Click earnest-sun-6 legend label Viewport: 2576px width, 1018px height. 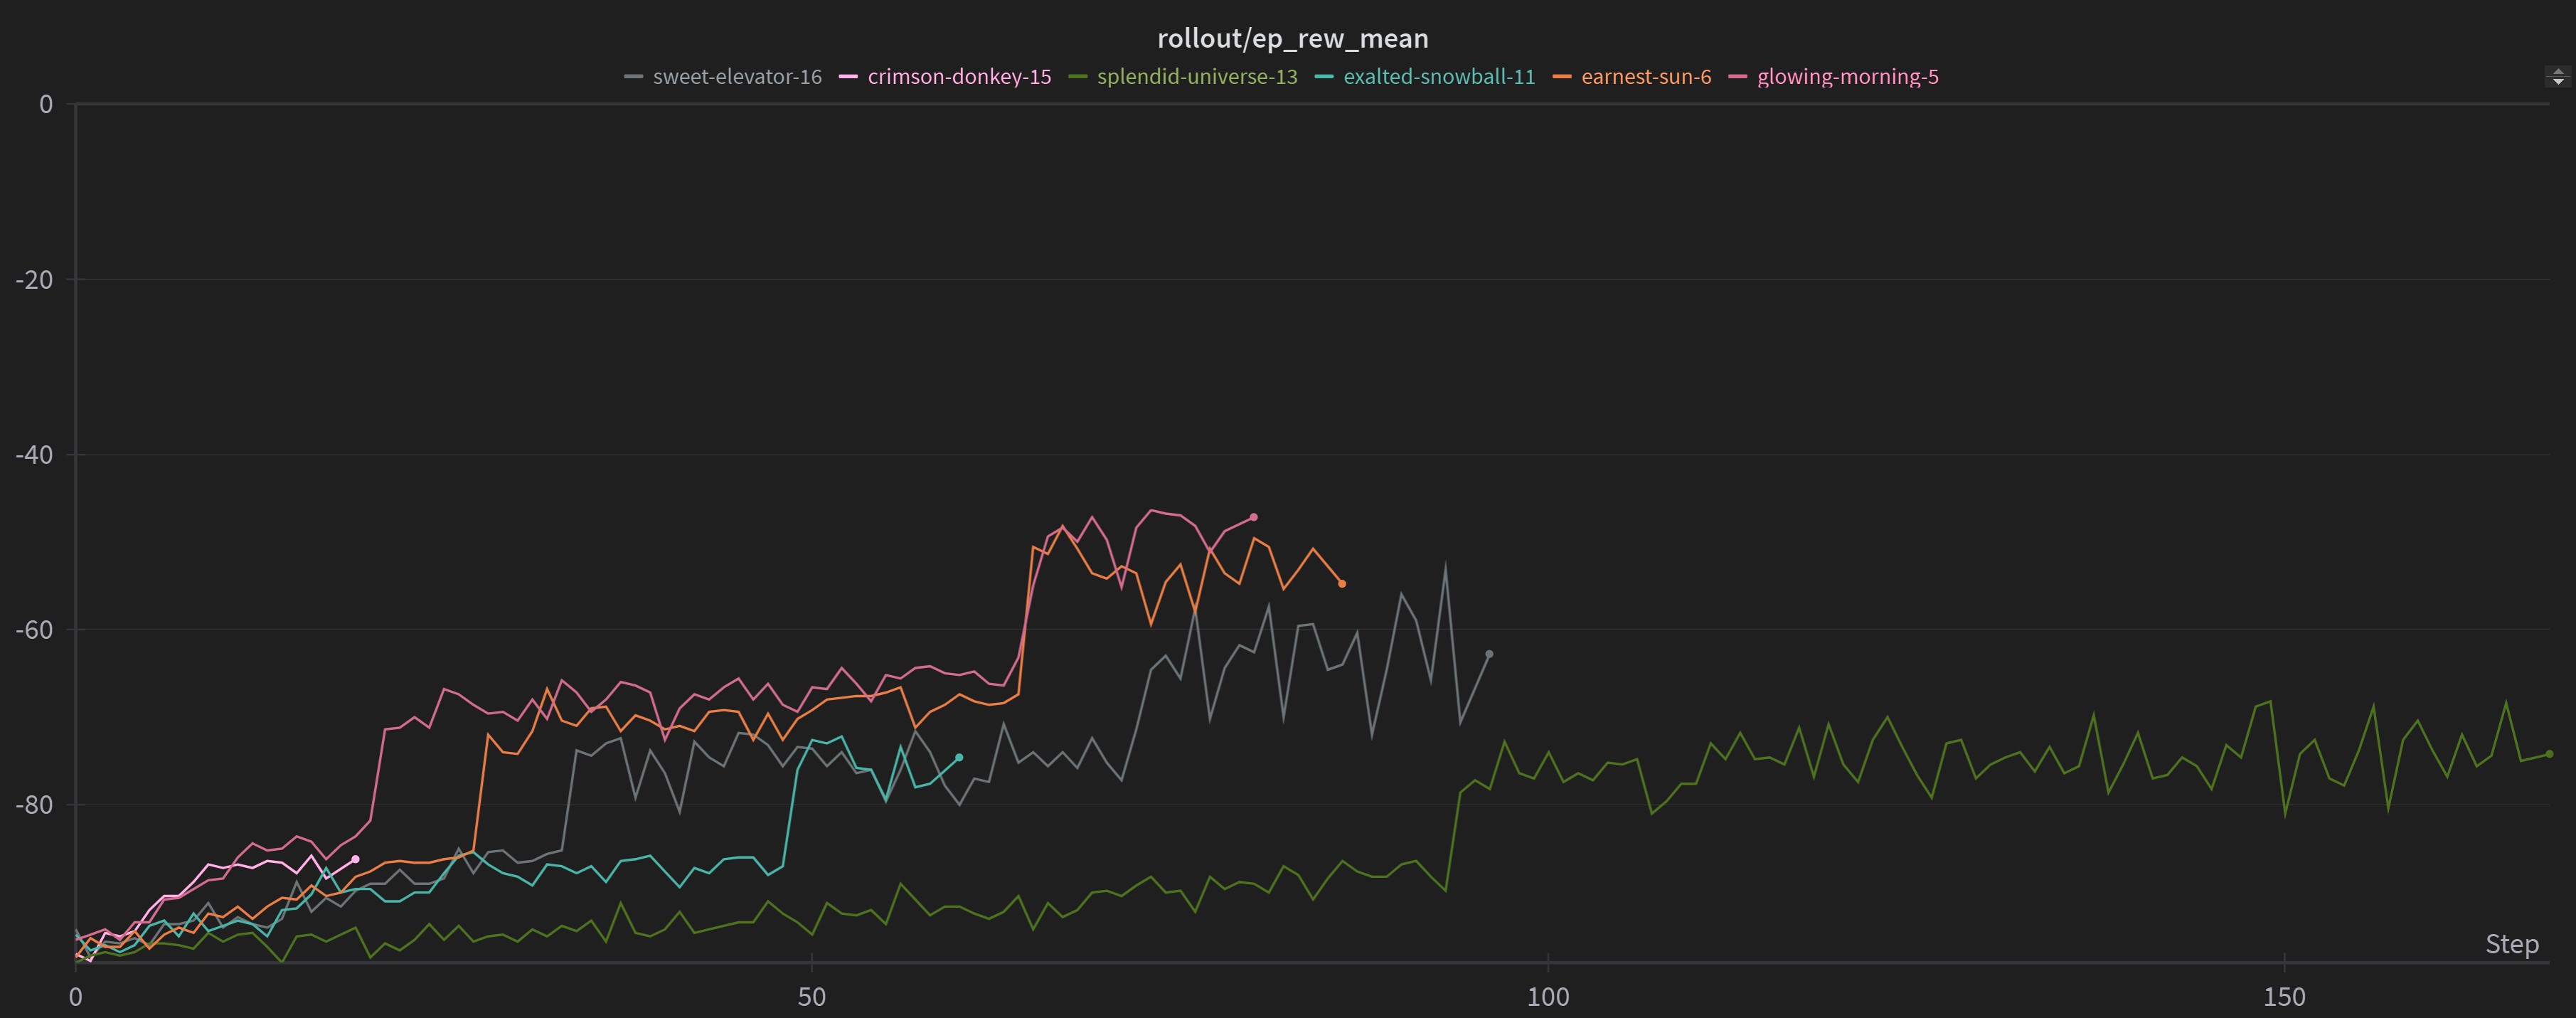(x=1646, y=77)
